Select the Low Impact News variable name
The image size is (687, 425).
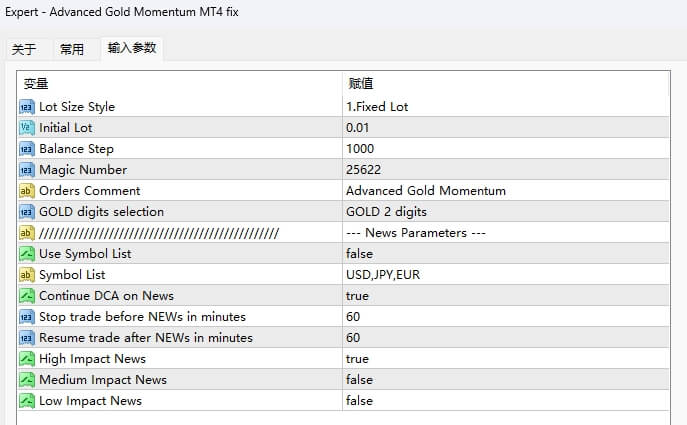91,401
